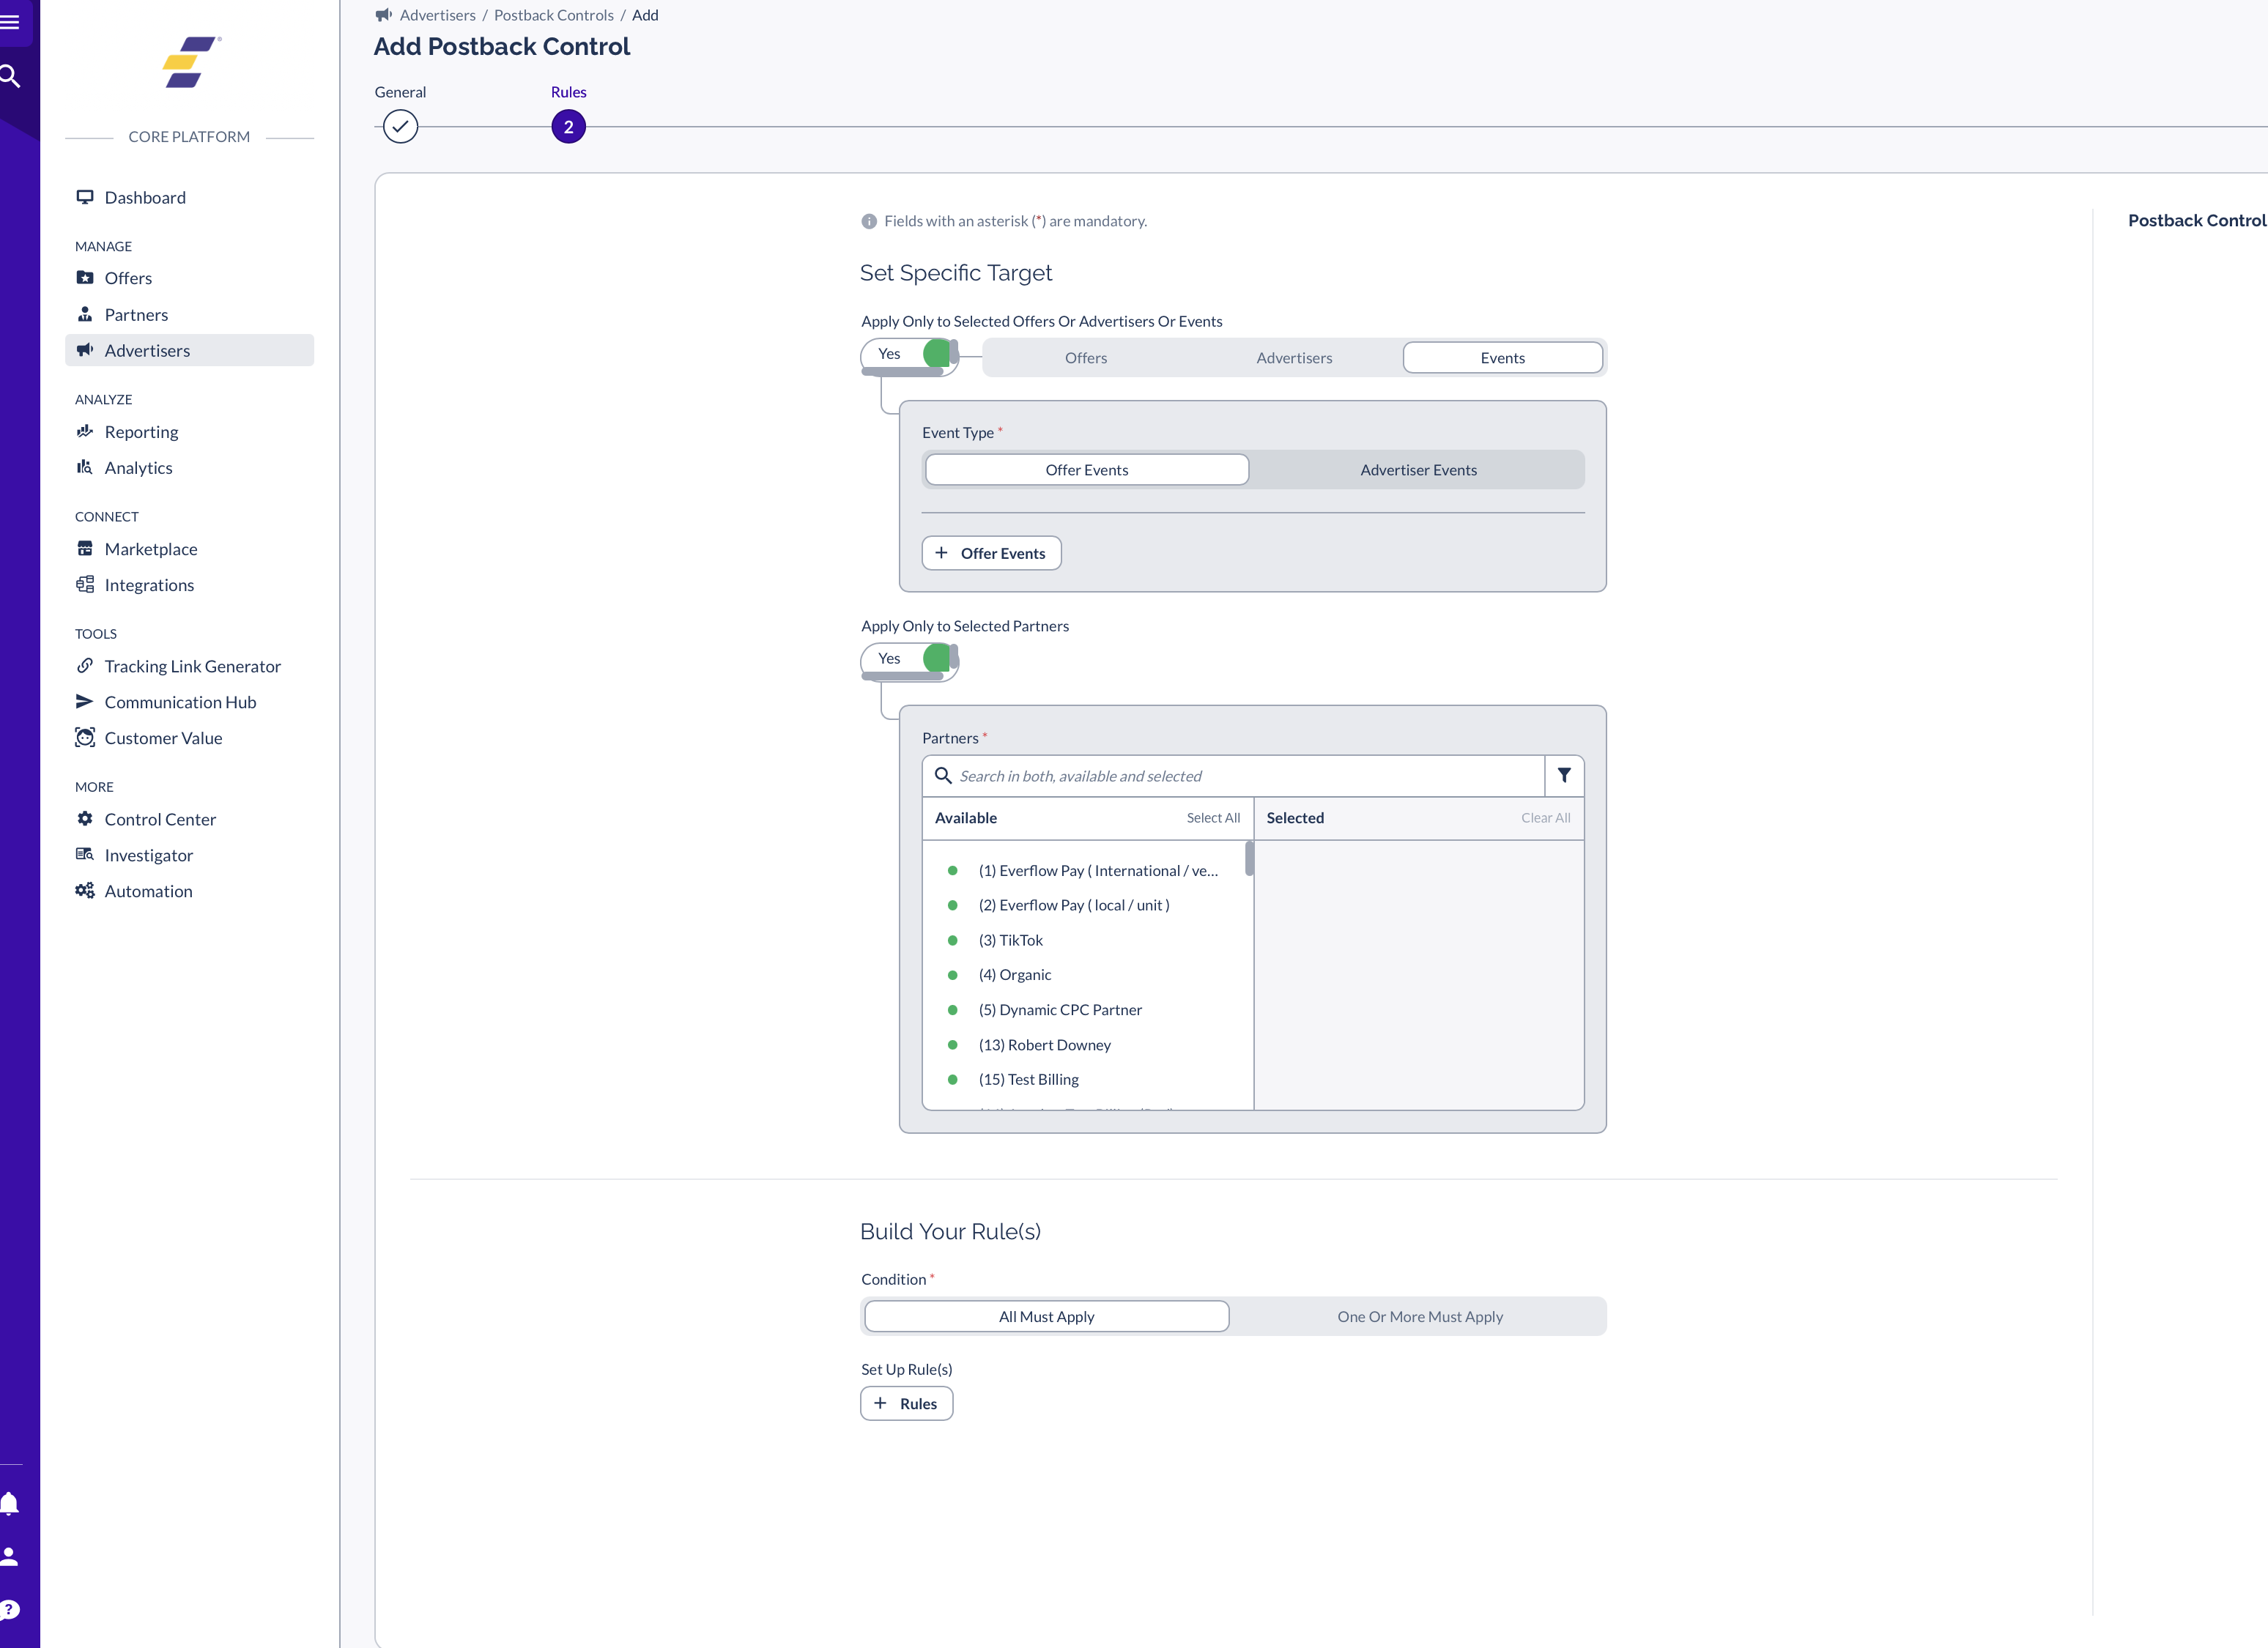Click Select All available partners

click(x=1213, y=818)
